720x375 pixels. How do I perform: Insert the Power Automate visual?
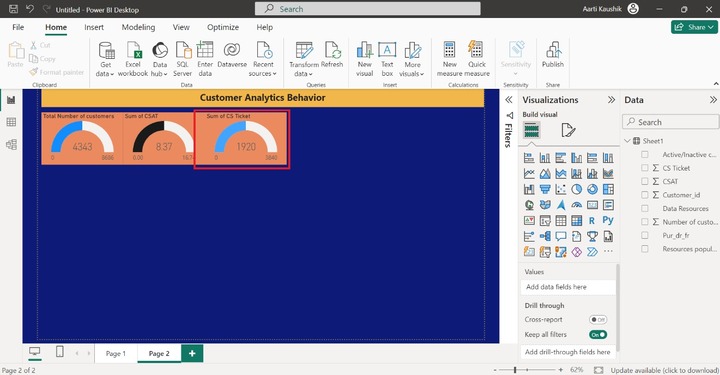tap(592, 252)
